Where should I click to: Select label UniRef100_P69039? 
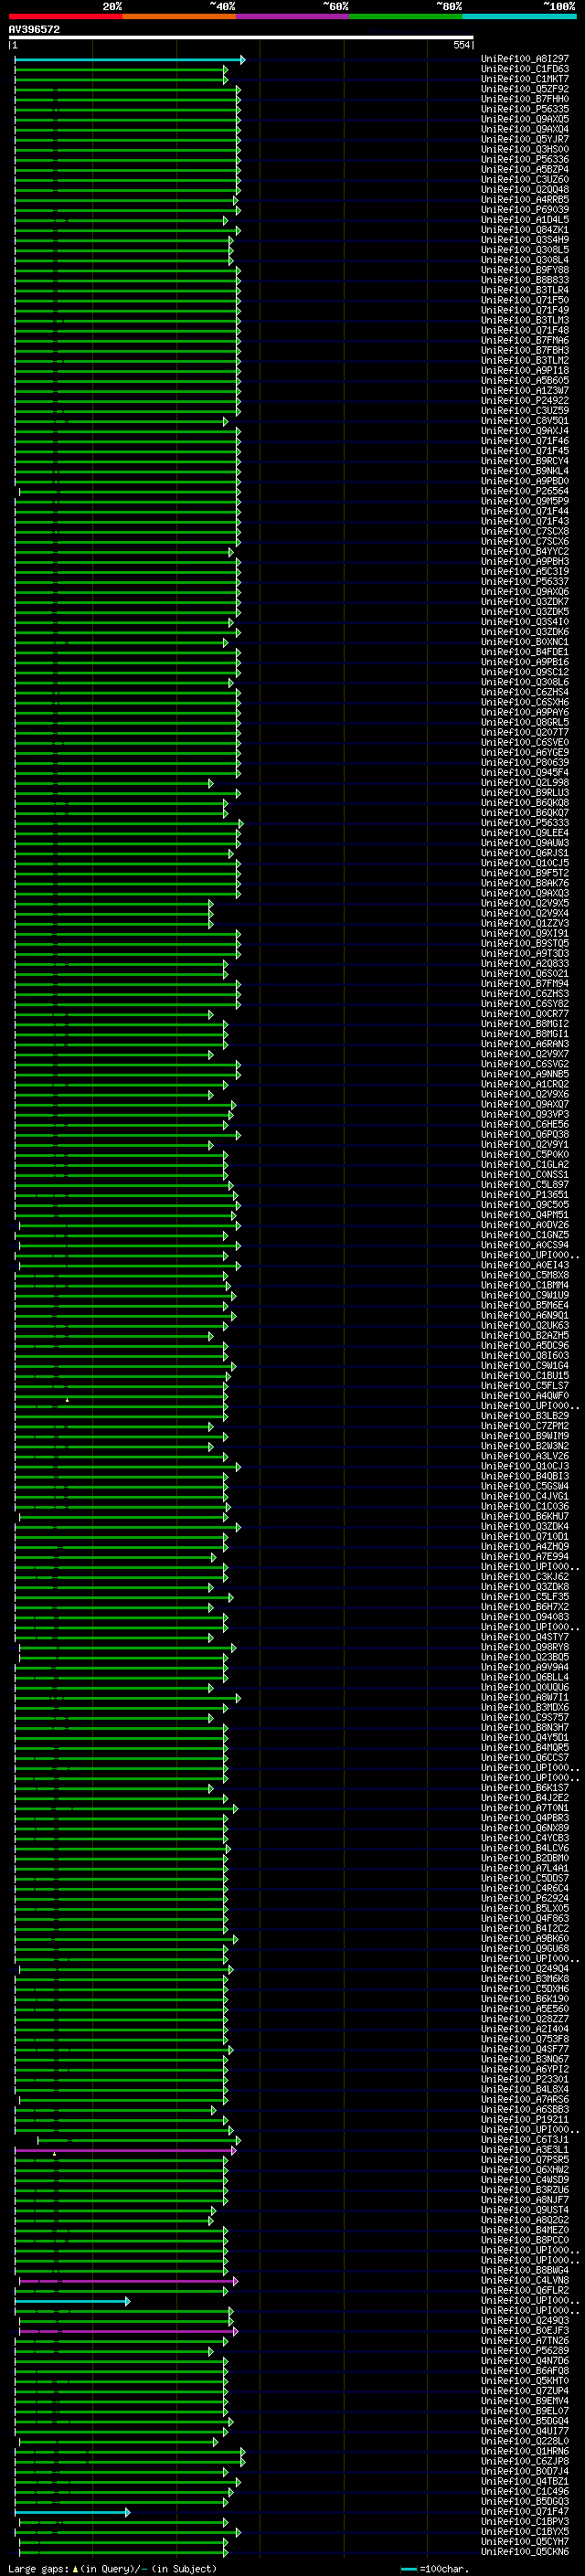pyautogui.click(x=525, y=209)
